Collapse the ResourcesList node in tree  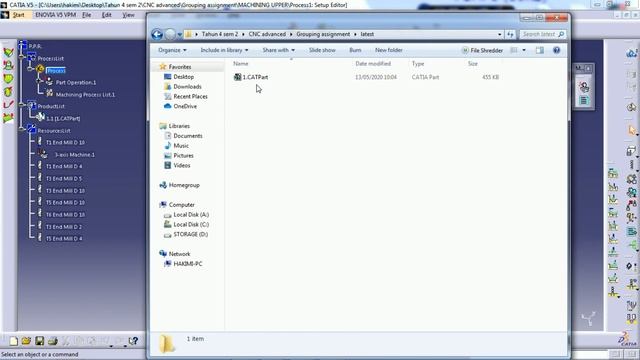[x=23, y=130]
